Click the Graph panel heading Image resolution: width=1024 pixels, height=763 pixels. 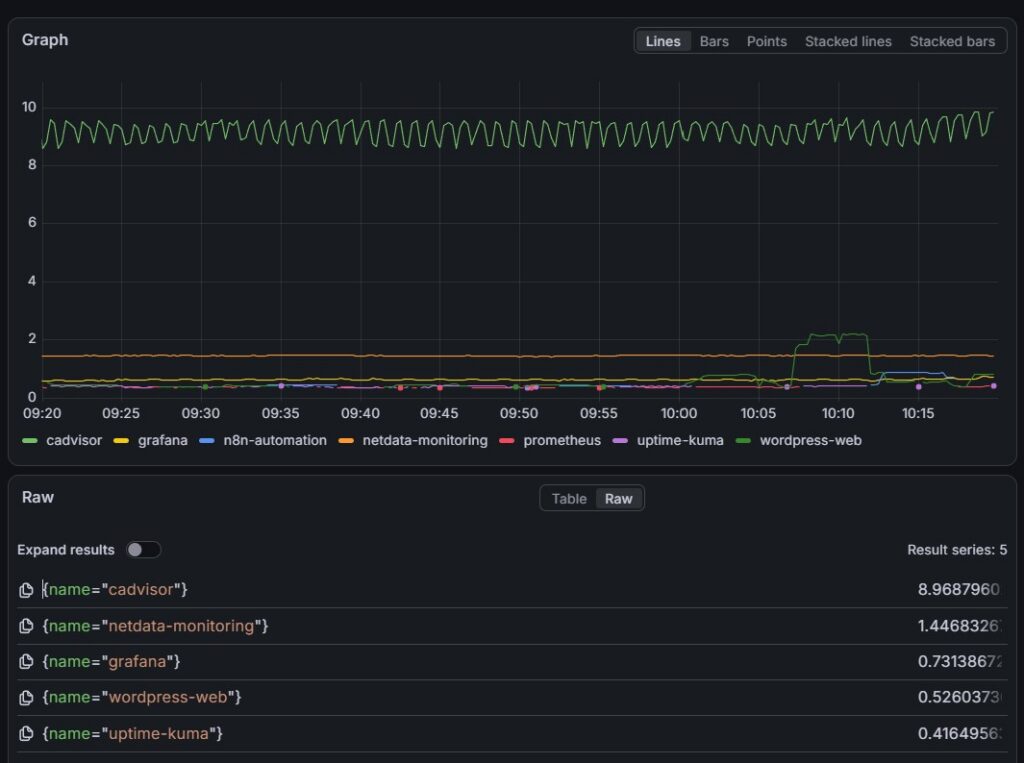[x=45, y=40]
